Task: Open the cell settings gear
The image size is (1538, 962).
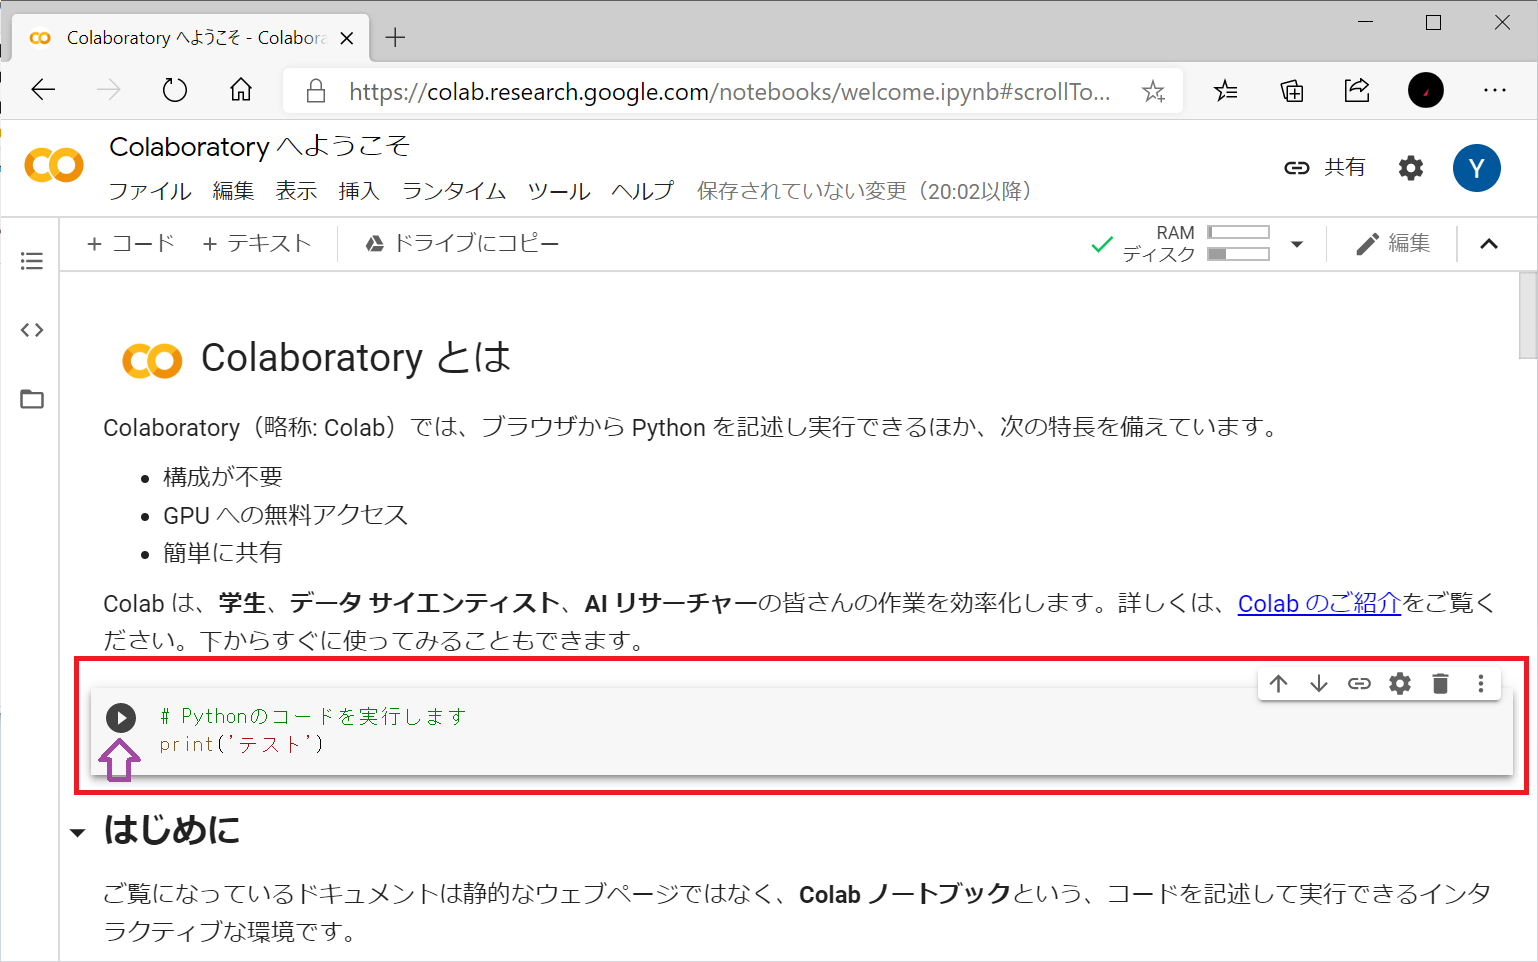Action: 1399,684
